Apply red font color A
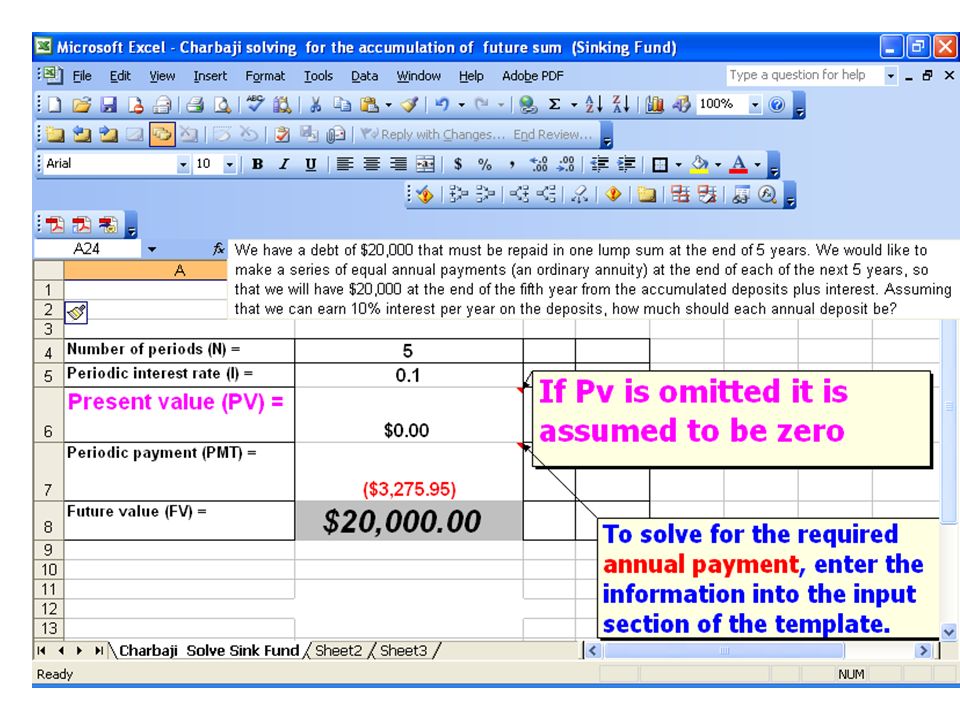 (739, 164)
